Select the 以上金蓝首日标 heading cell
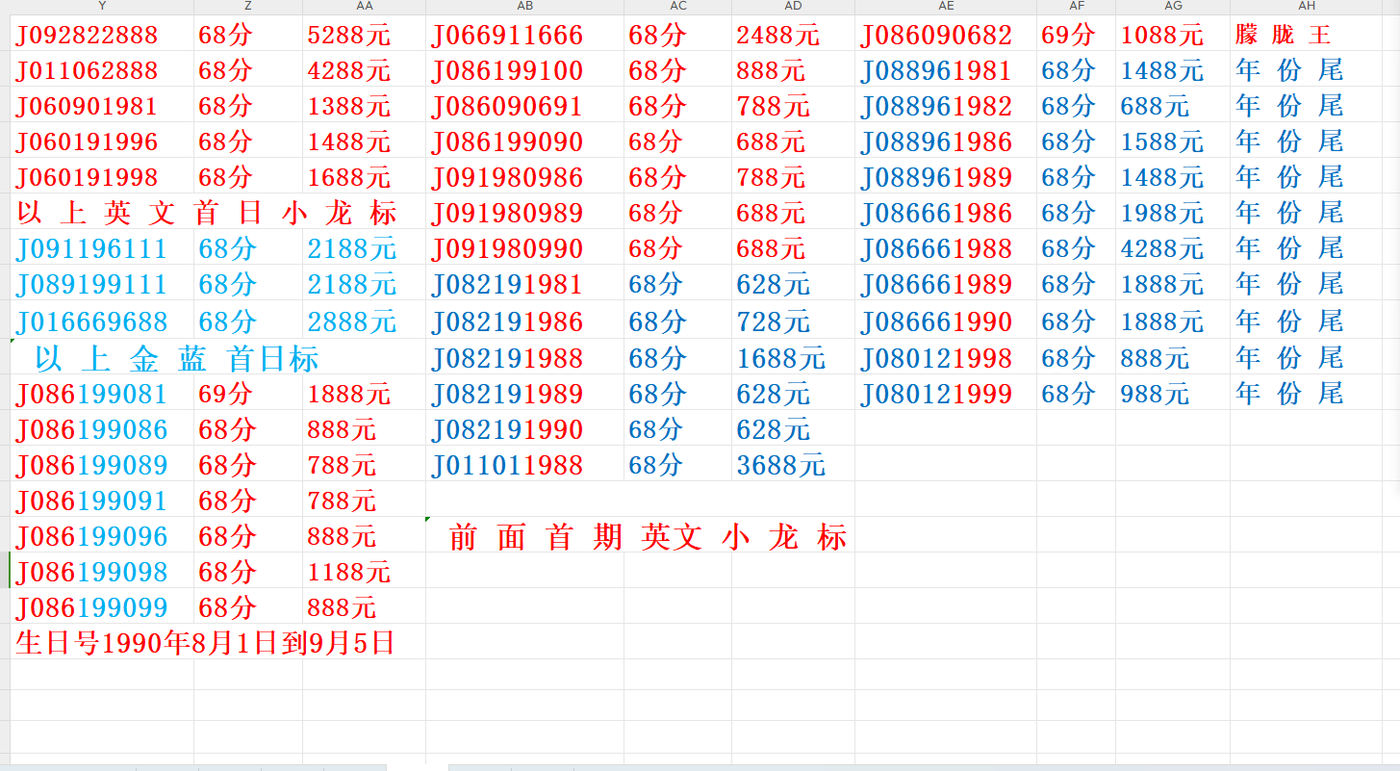The width and height of the screenshot is (1400, 771). 177,358
